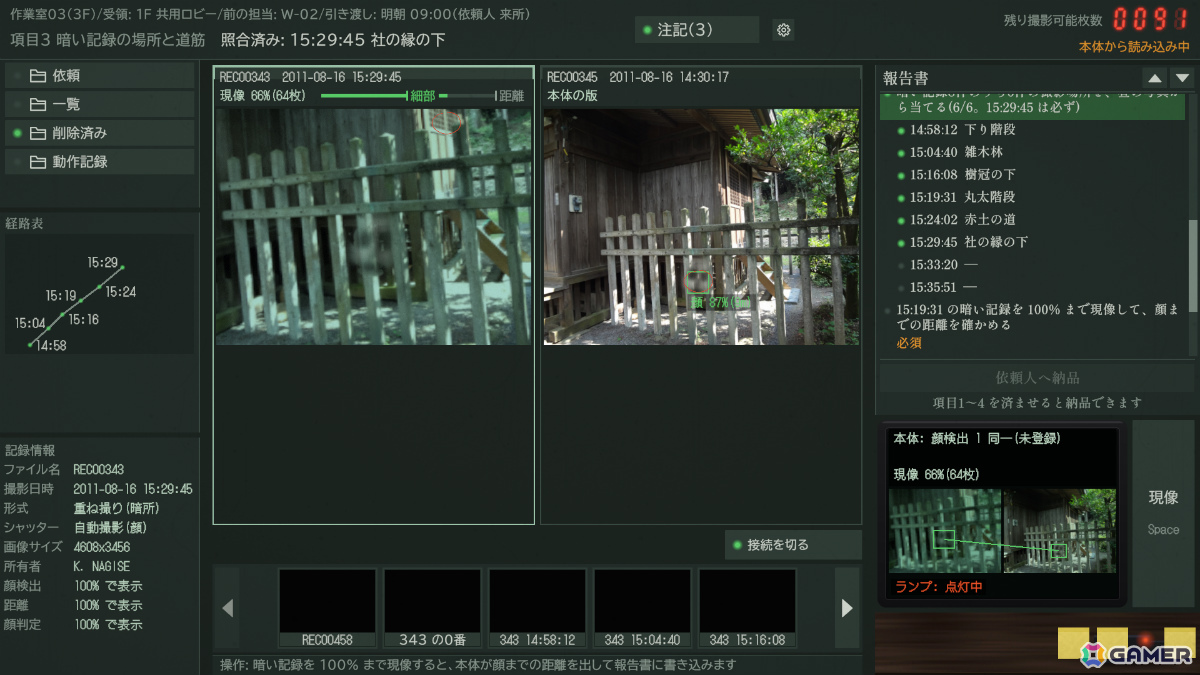Open the 注記(3) notes tab
The image size is (1200, 675).
pos(696,30)
